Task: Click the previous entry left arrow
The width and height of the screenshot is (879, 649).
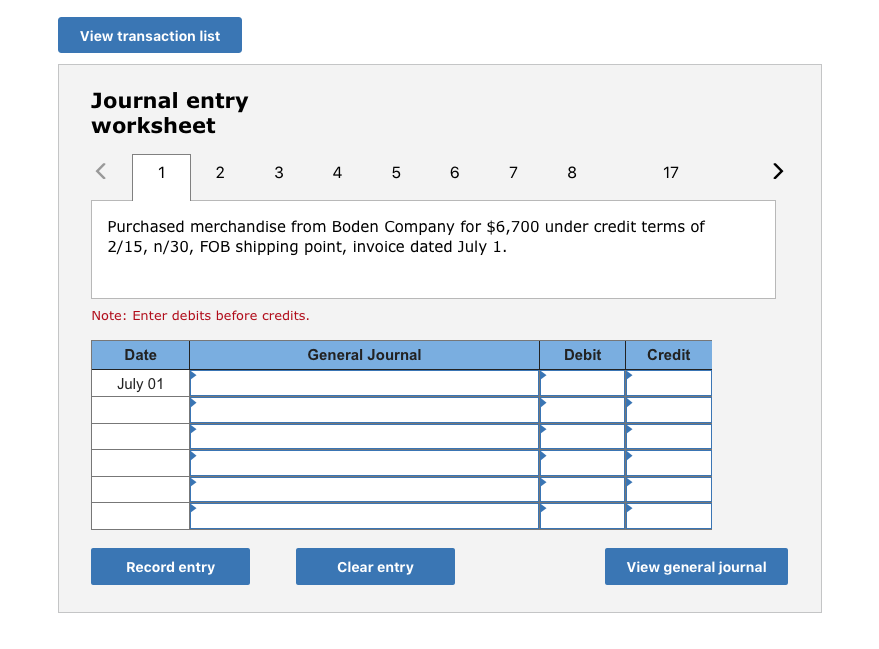Action: (100, 172)
